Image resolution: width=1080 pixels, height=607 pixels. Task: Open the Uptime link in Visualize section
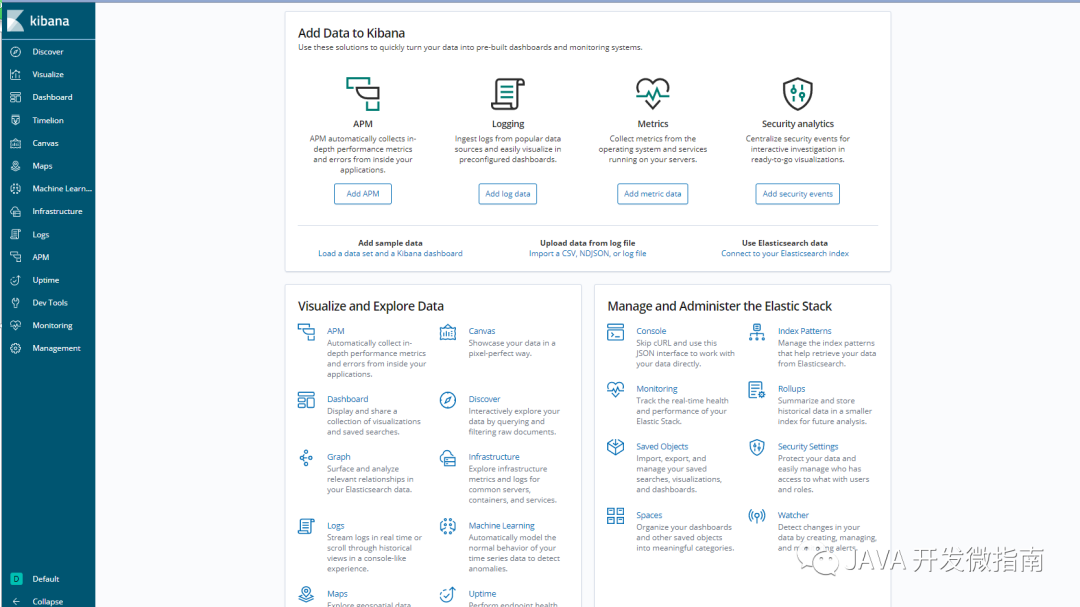click(x=482, y=594)
